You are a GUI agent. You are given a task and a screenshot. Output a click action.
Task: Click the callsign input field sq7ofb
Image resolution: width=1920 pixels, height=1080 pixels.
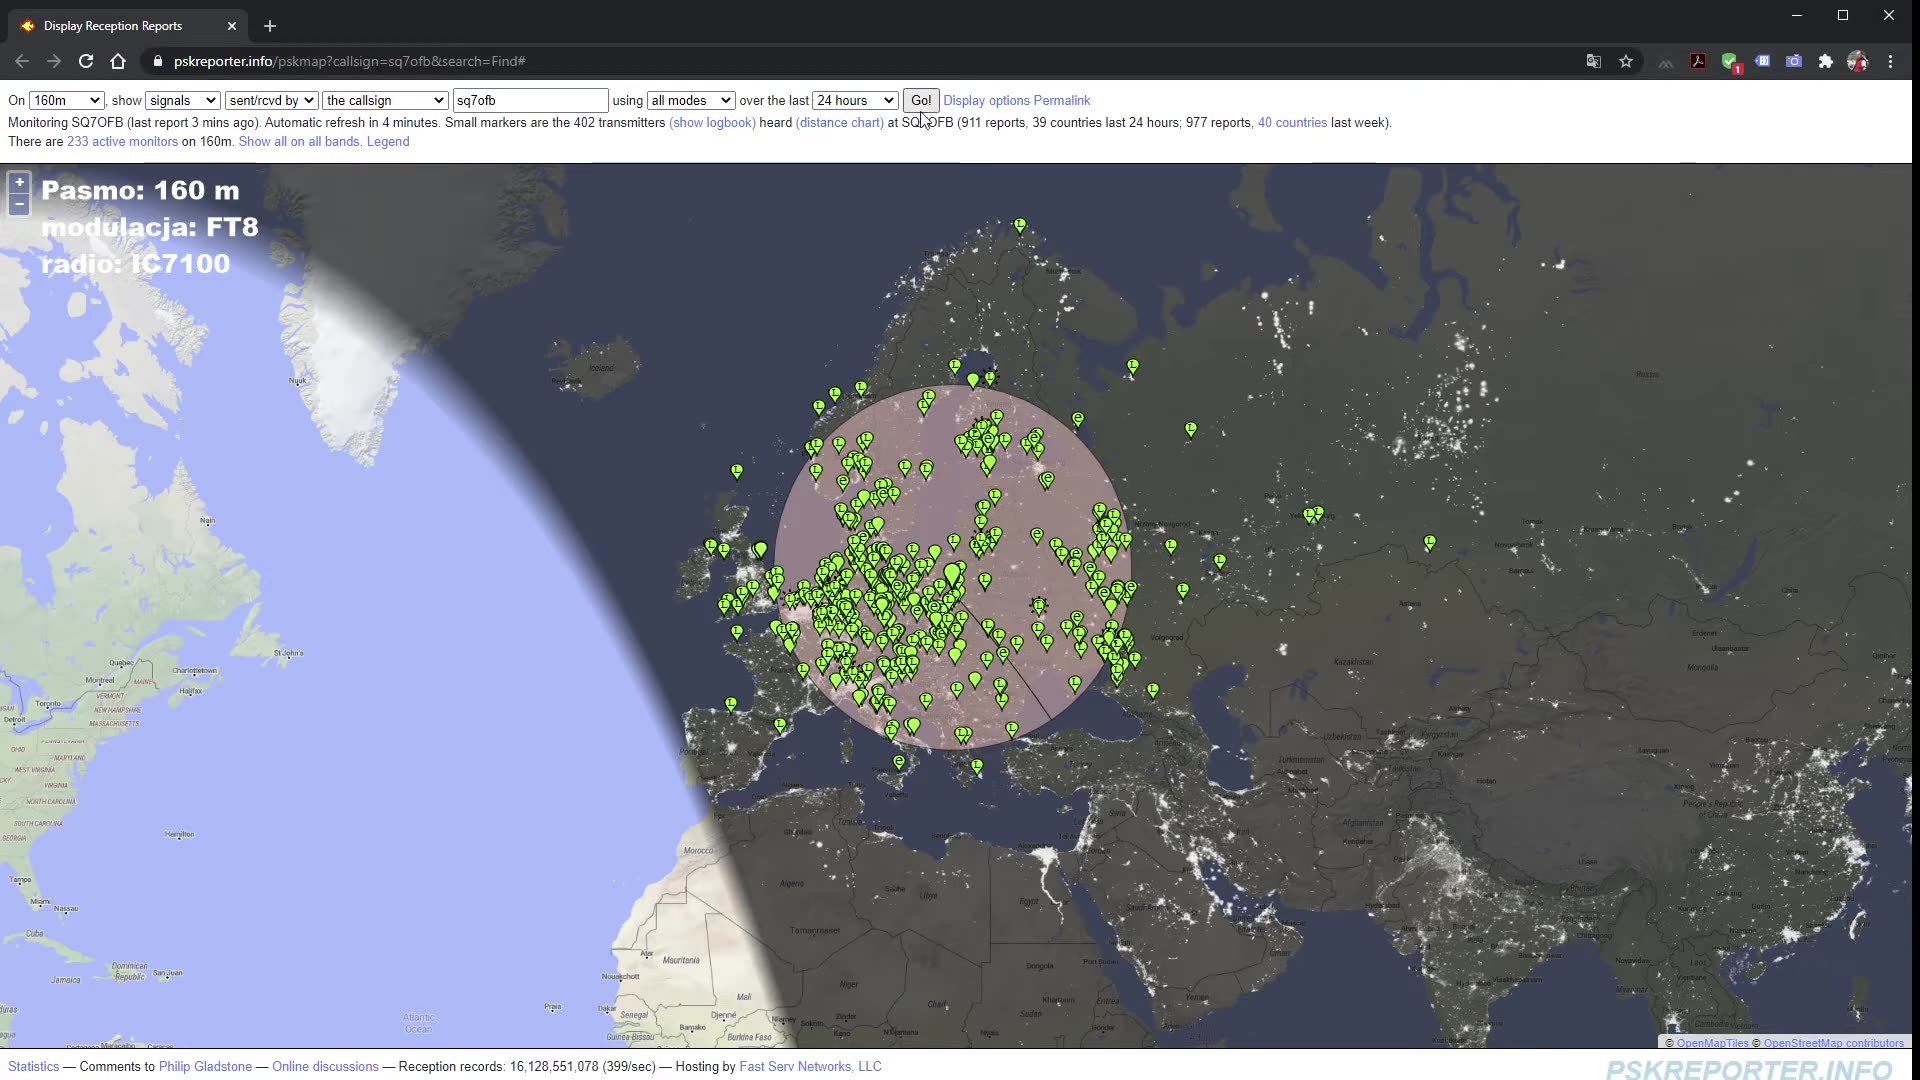coord(530,100)
